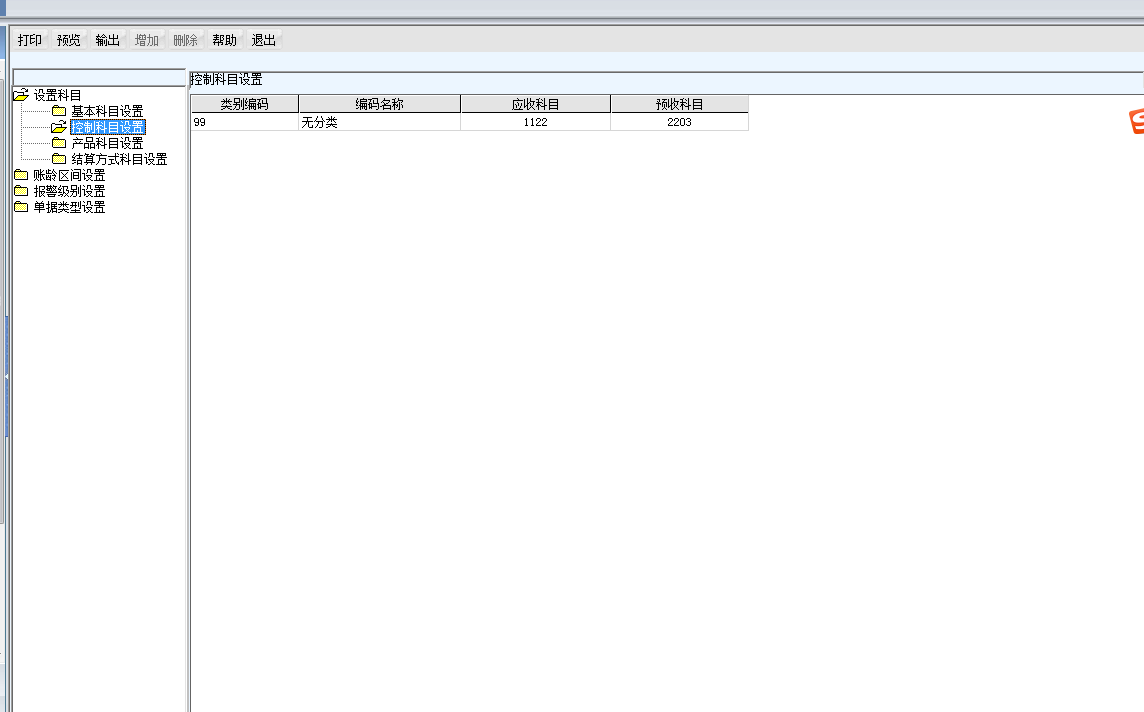Screen dimensions: 1144x712
Task: Click the folder icon beside 产品科目设置
Action: (x=59, y=143)
